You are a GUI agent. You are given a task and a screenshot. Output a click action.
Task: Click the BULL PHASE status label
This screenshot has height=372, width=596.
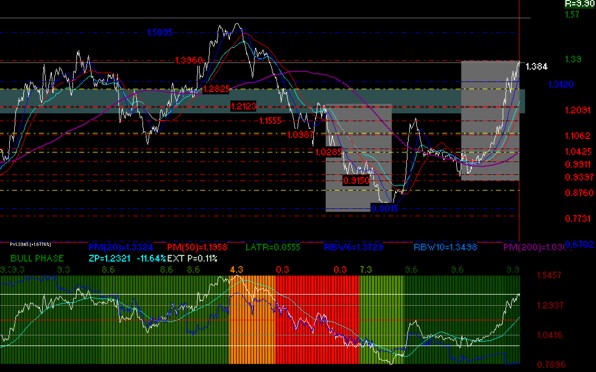(37, 259)
